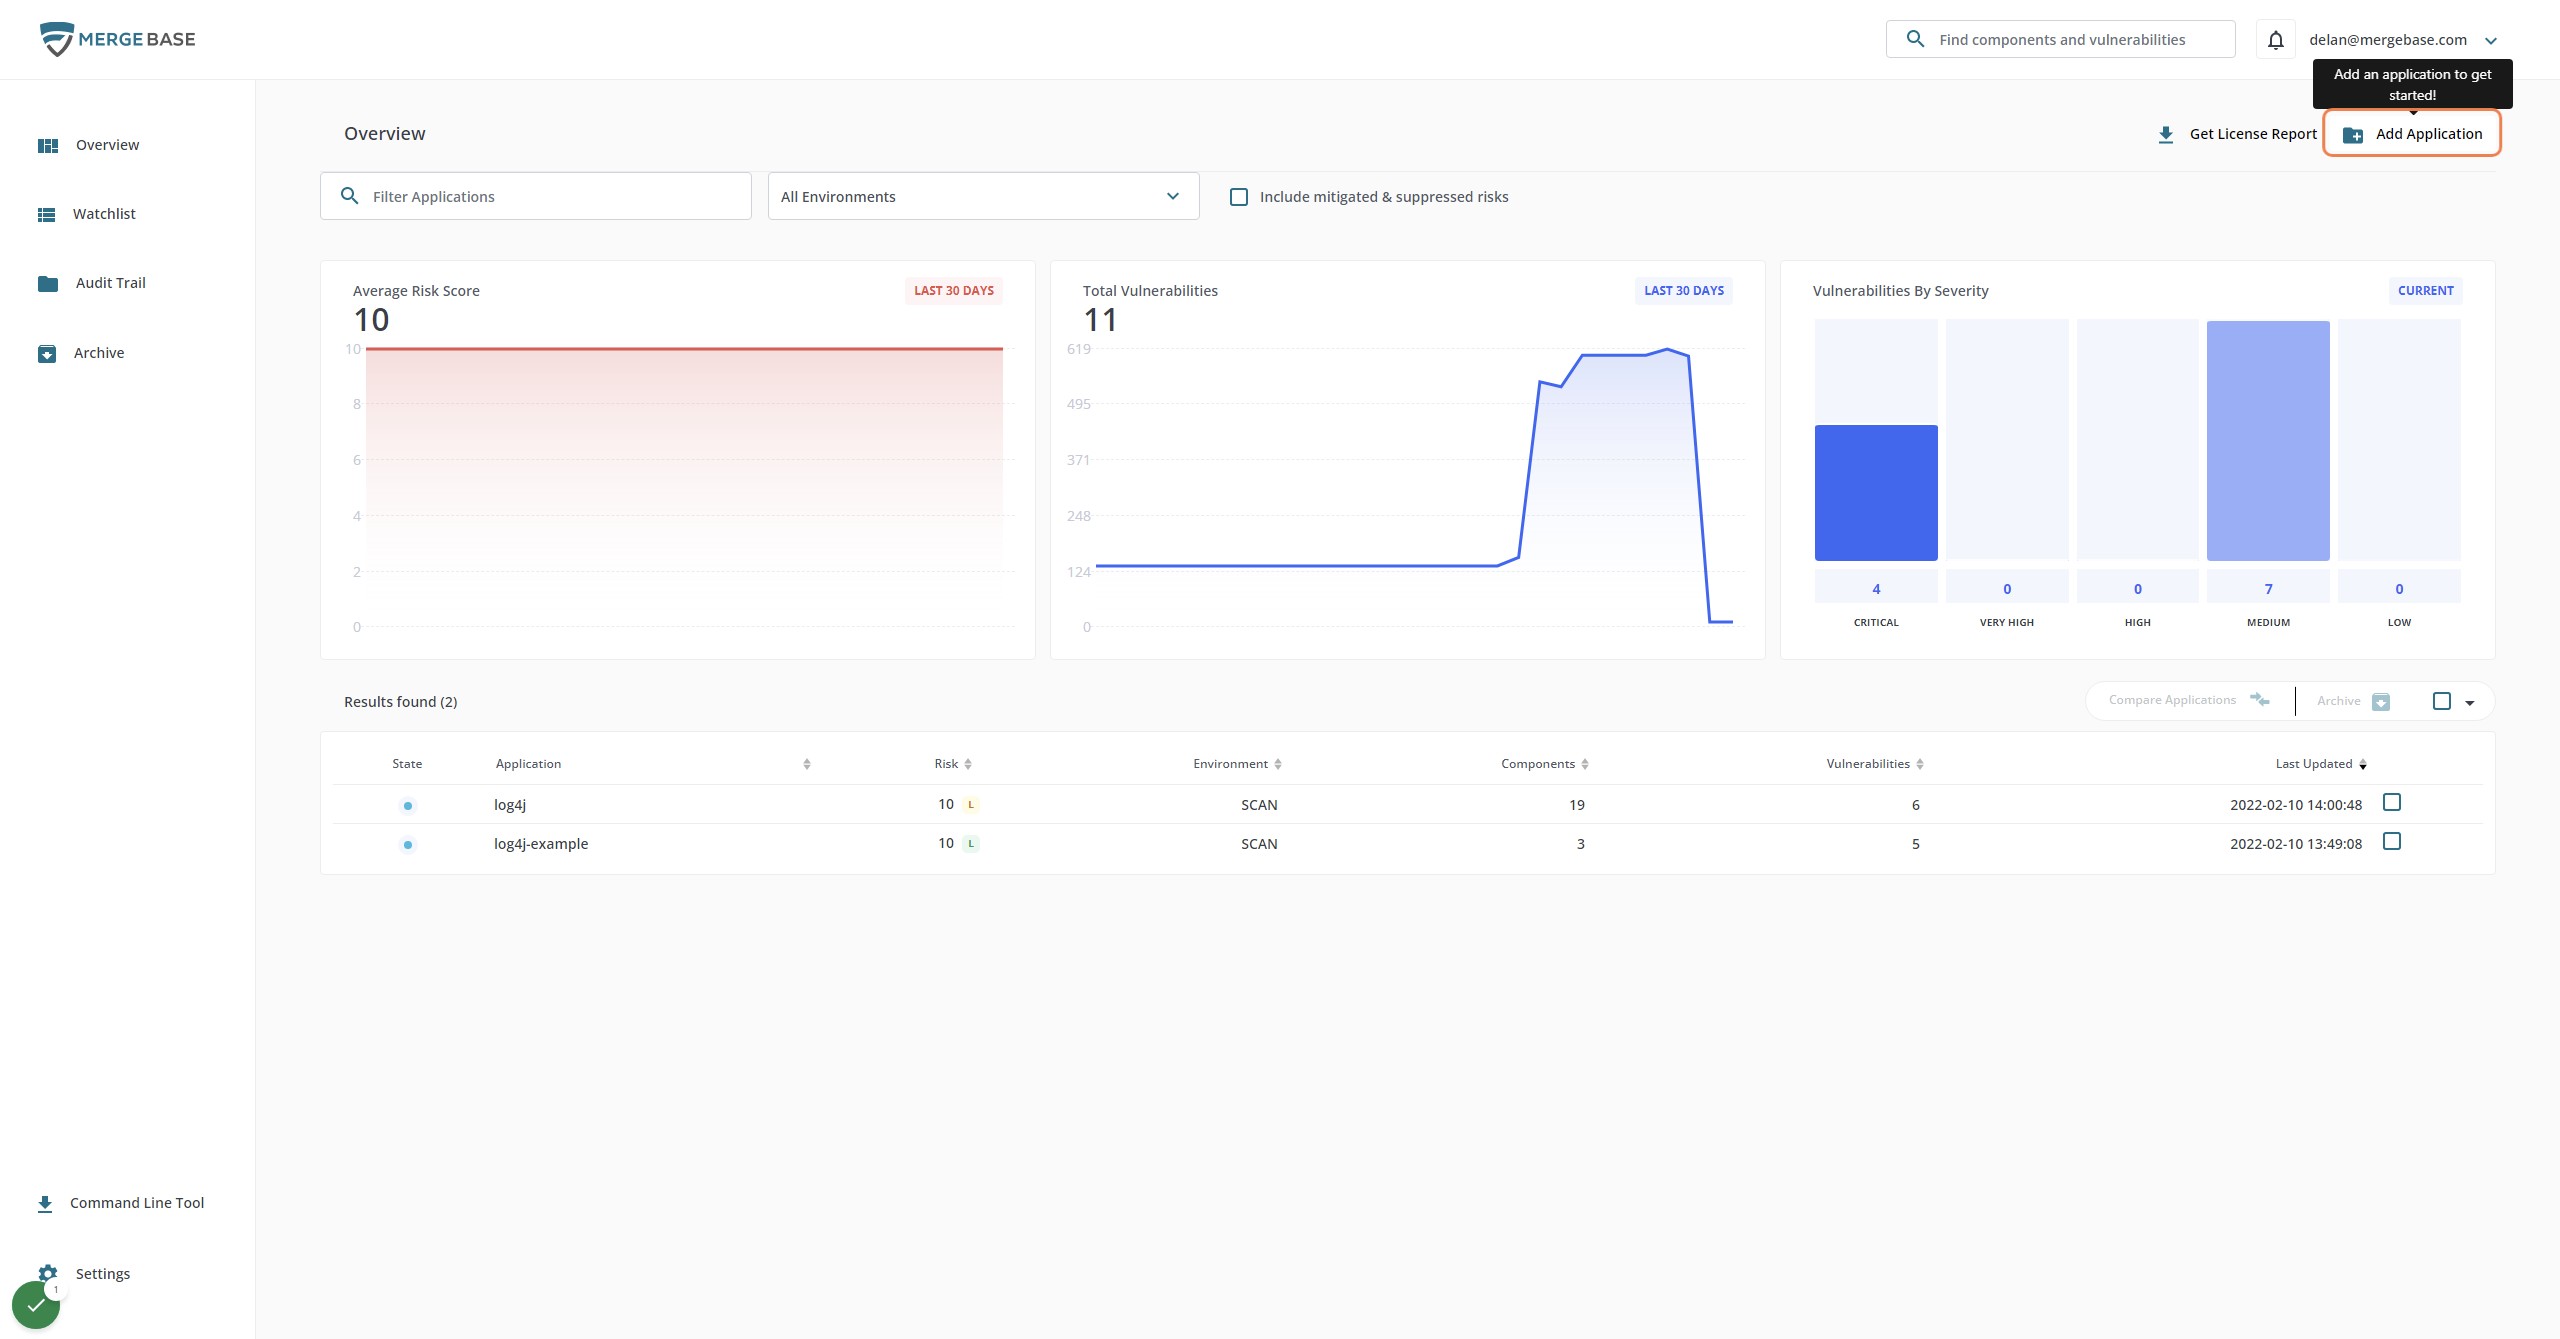This screenshot has height=1339, width=2560.
Task: Click the Get License Report button
Action: [2237, 134]
